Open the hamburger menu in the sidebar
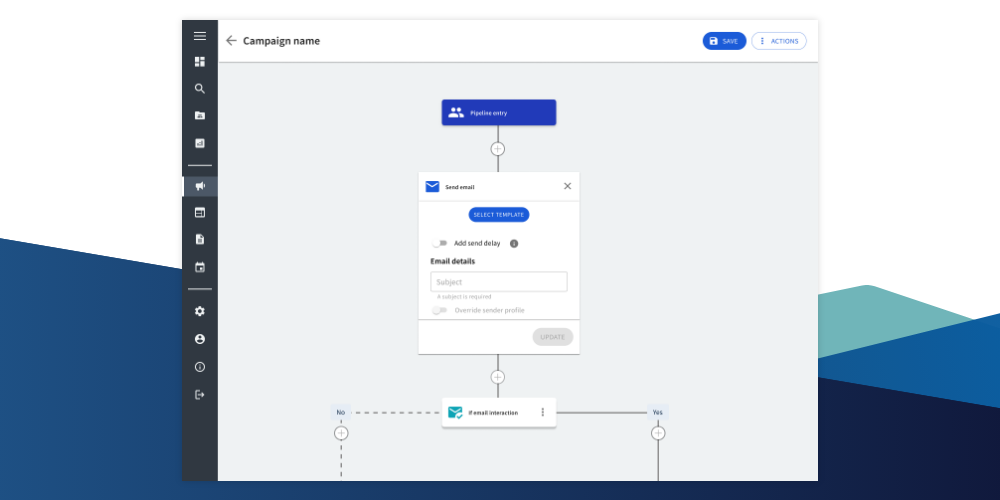 (x=200, y=36)
